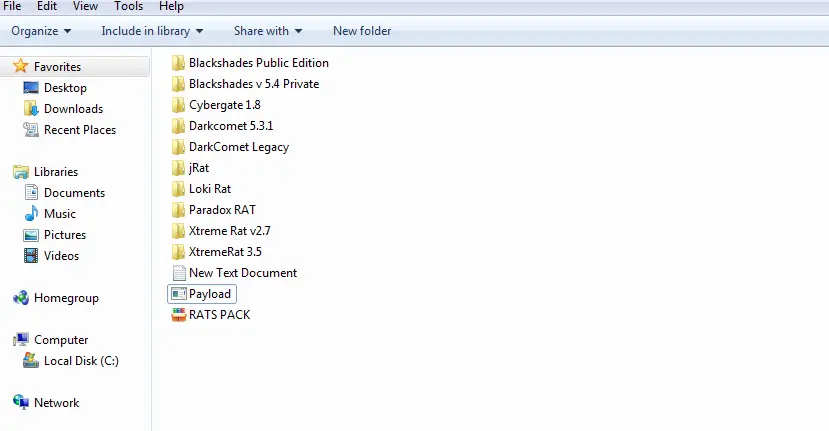
Task: Click the Network icon in navigation pane
Action: pyautogui.click(x=21, y=403)
